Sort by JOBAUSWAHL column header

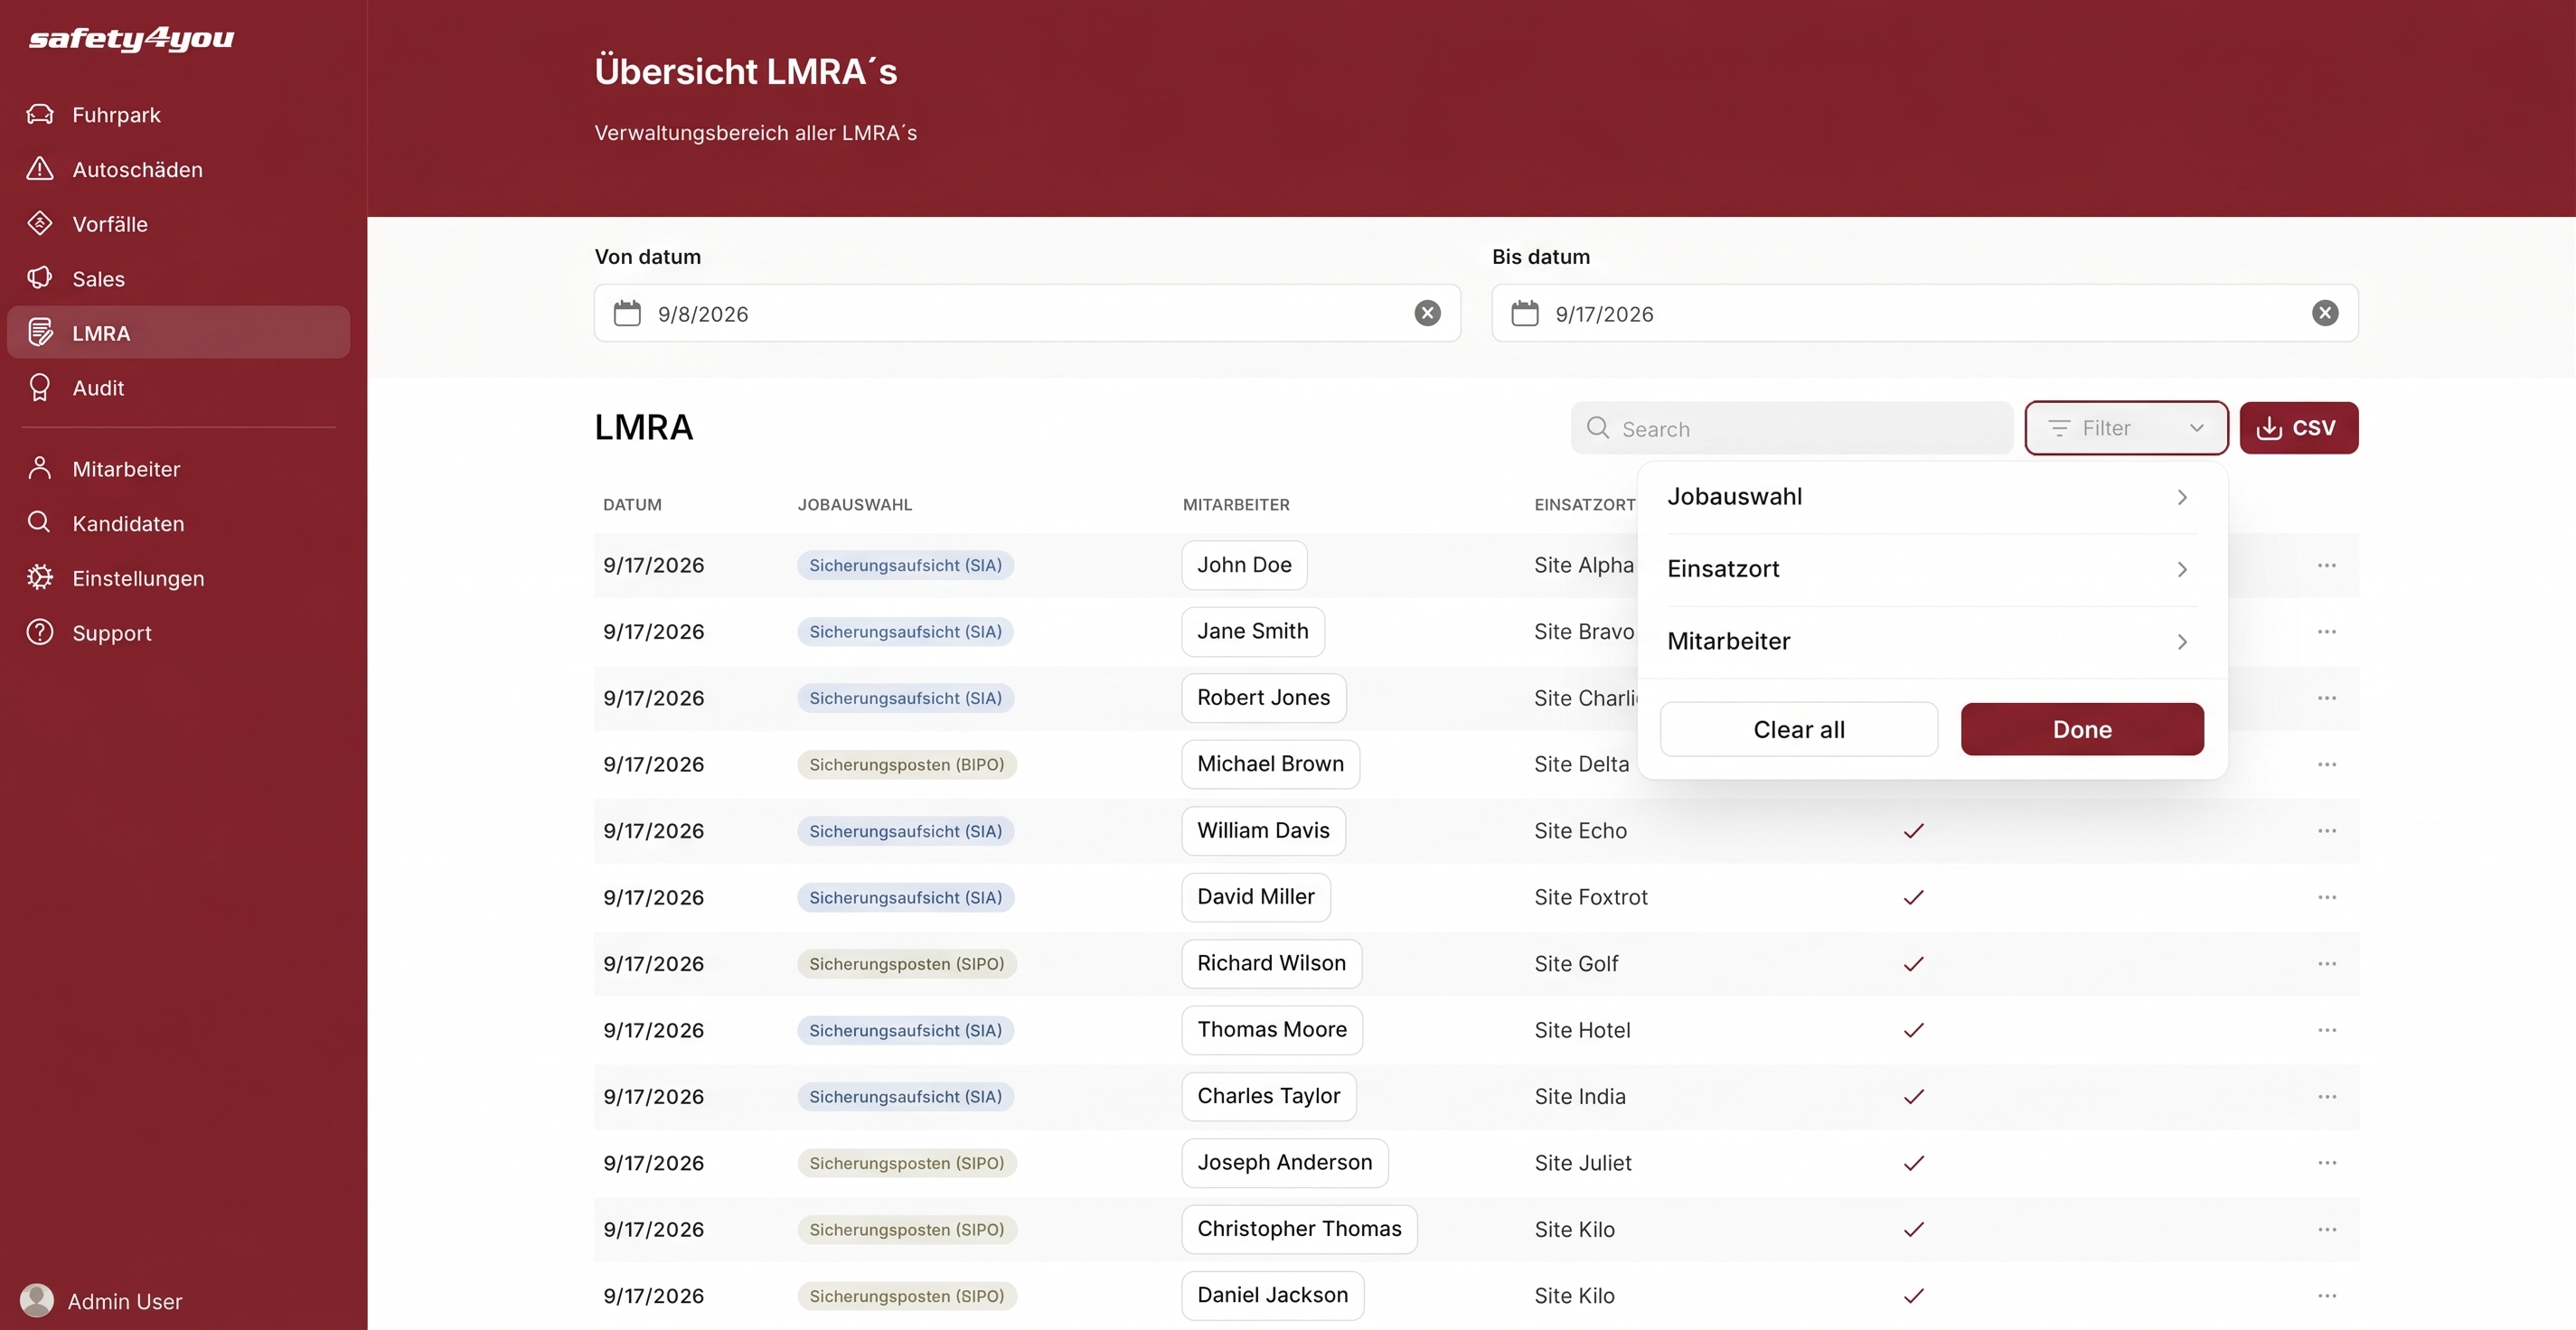(855, 504)
